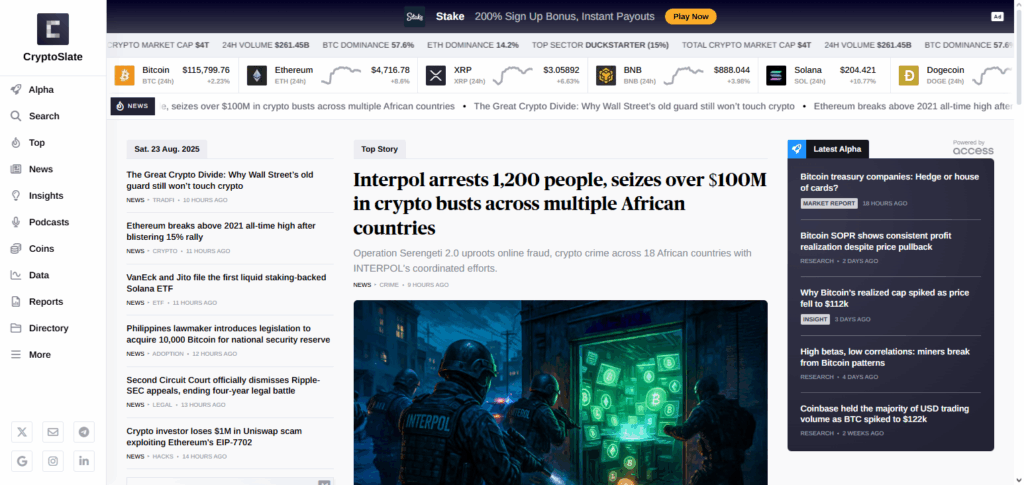This screenshot has width=1024, height=485.
Task: Open the email newsletter icon
Action: tap(53, 431)
